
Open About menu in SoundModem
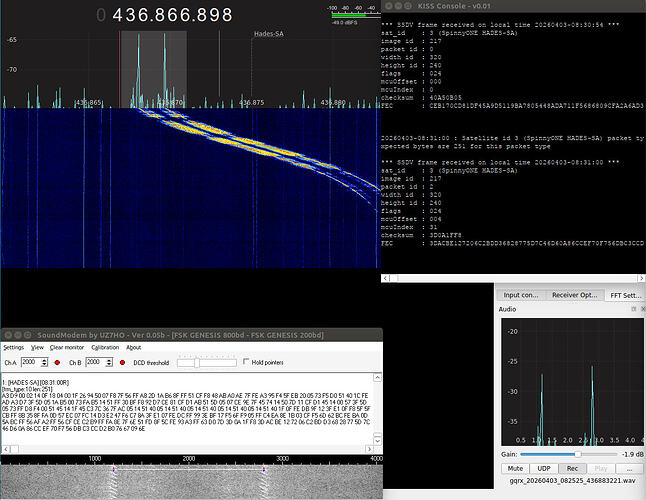pos(133,348)
